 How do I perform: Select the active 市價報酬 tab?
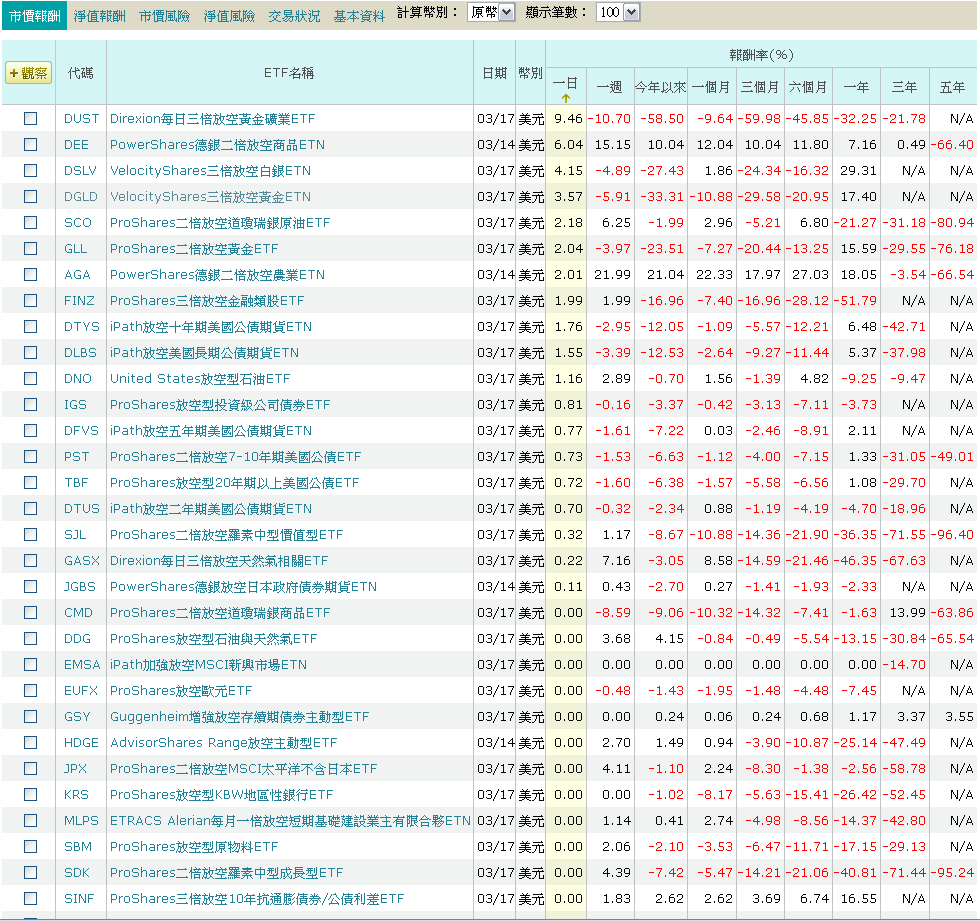pyautogui.click(x=34, y=16)
